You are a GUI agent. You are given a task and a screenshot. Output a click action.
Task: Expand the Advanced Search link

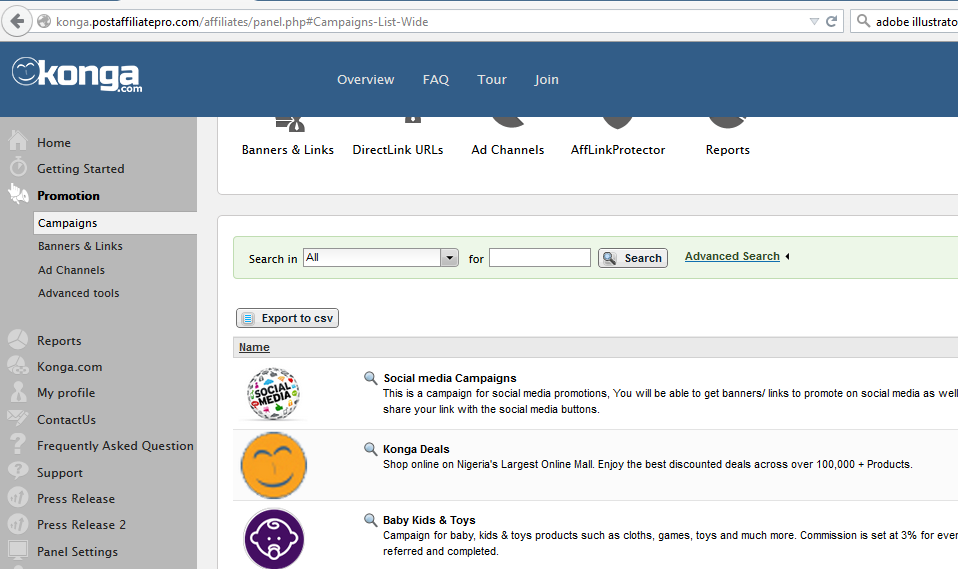tap(732, 256)
